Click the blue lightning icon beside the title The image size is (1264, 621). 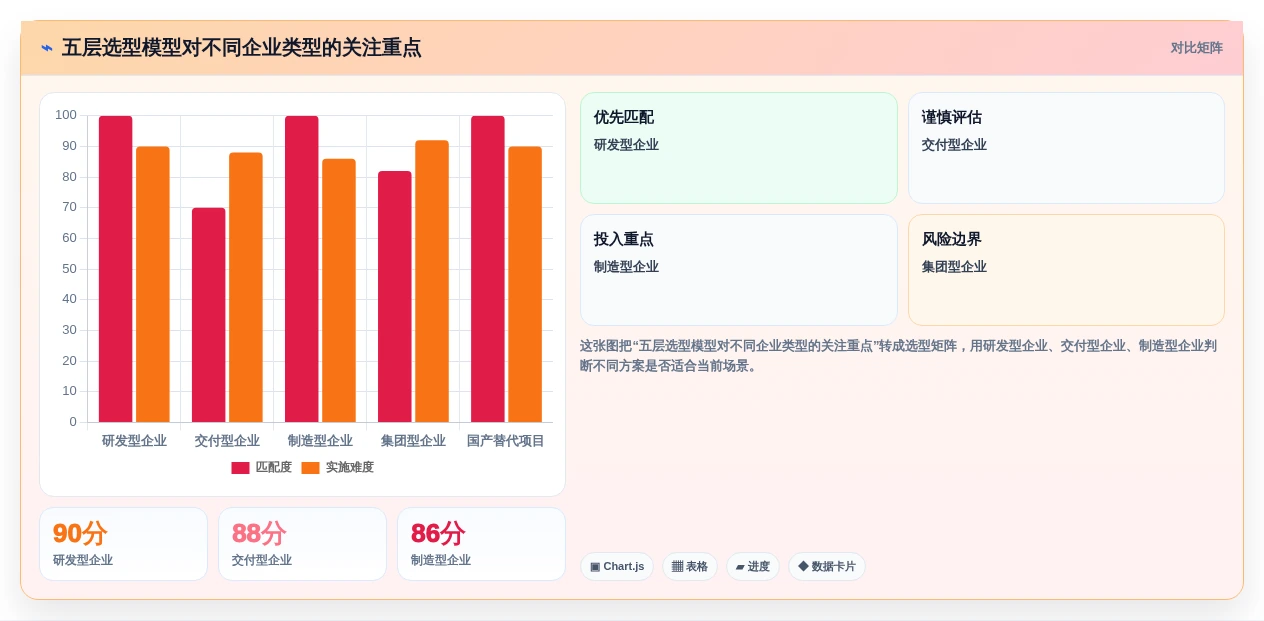[x=47, y=48]
